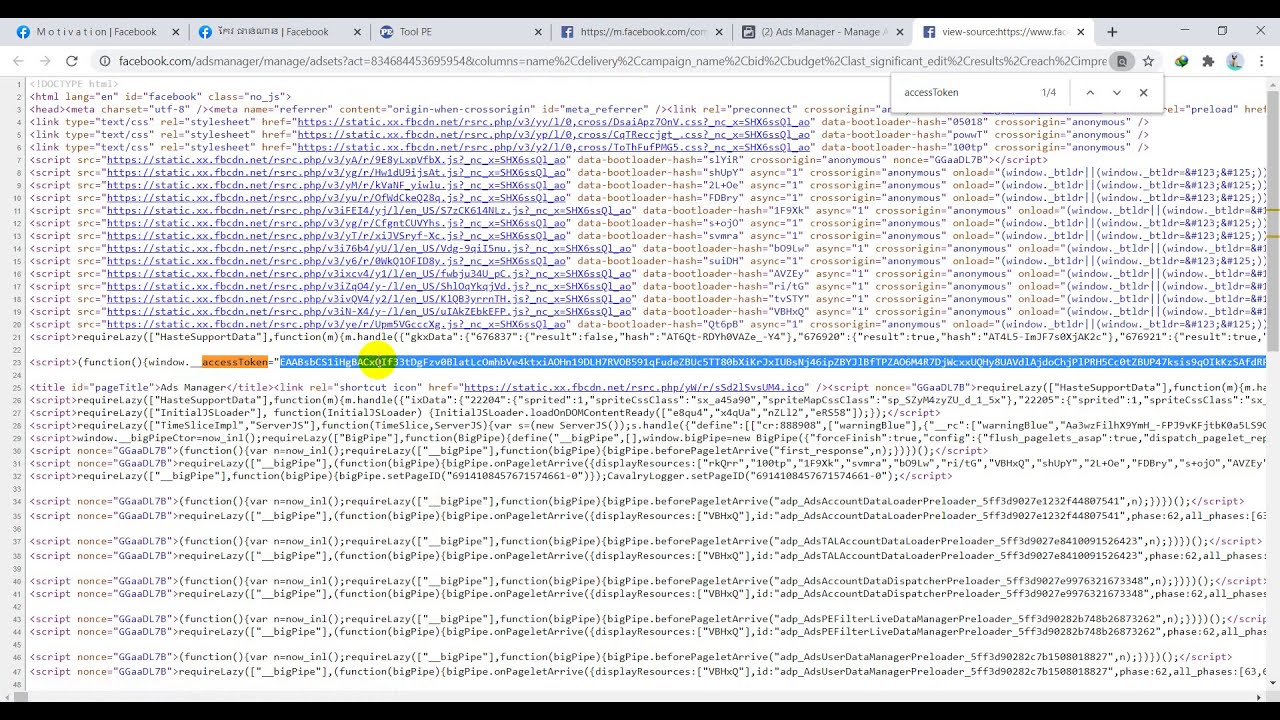The image size is (1280, 720).
Task: Bookmark this page with the star icon
Action: 1148,61
